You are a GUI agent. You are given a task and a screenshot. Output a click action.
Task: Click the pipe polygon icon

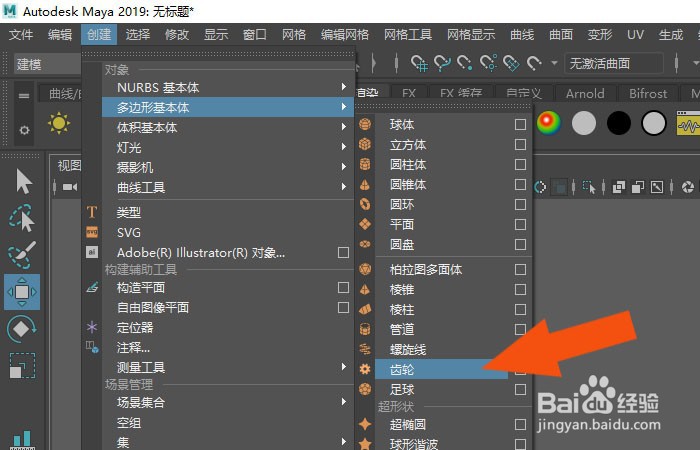[365, 329]
